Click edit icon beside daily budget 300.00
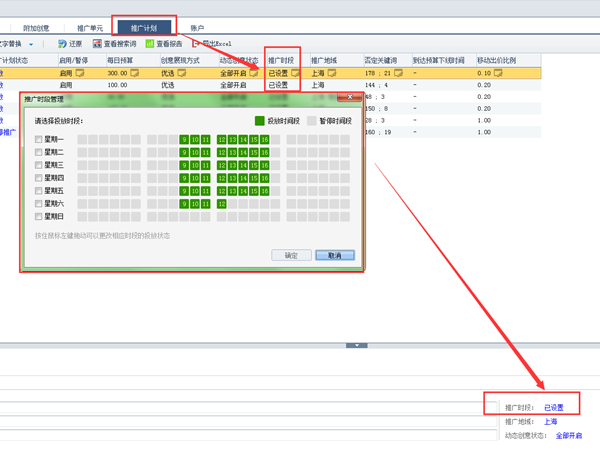 tap(138, 73)
